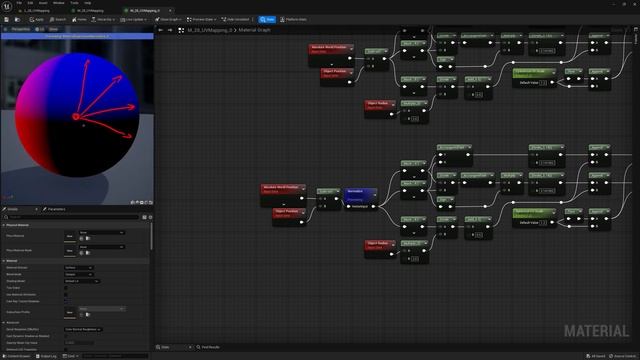Open the Live Update dropdown
Screen dimensions: 640x360
pos(133,19)
